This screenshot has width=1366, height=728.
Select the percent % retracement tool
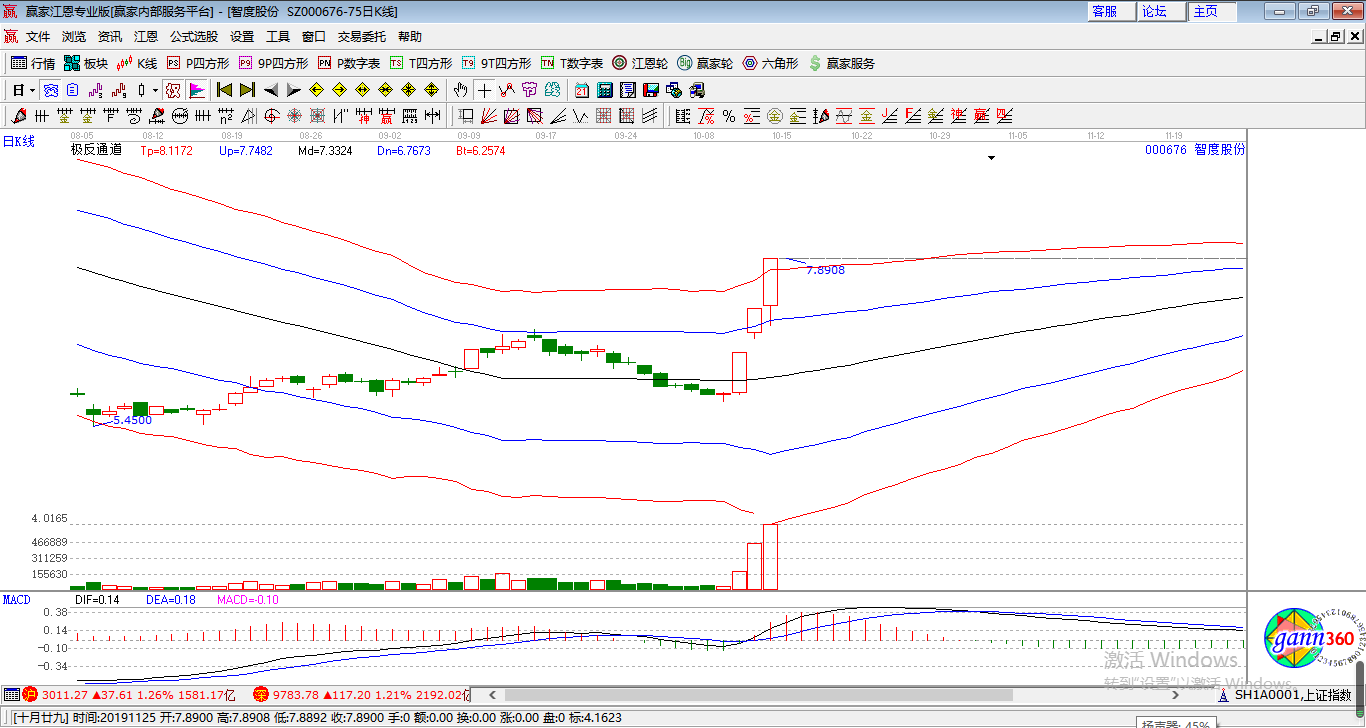pyautogui.click(x=729, y=116)
